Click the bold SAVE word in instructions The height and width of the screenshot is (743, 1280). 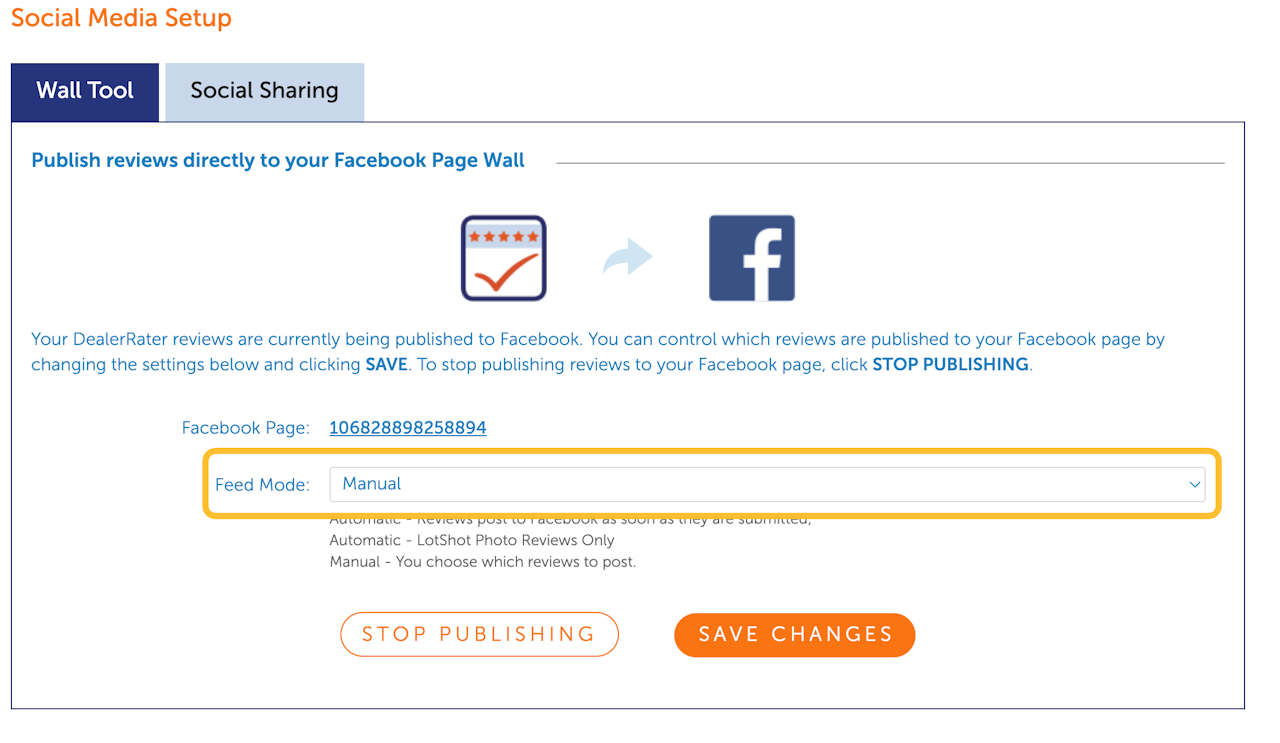[386, 365]
